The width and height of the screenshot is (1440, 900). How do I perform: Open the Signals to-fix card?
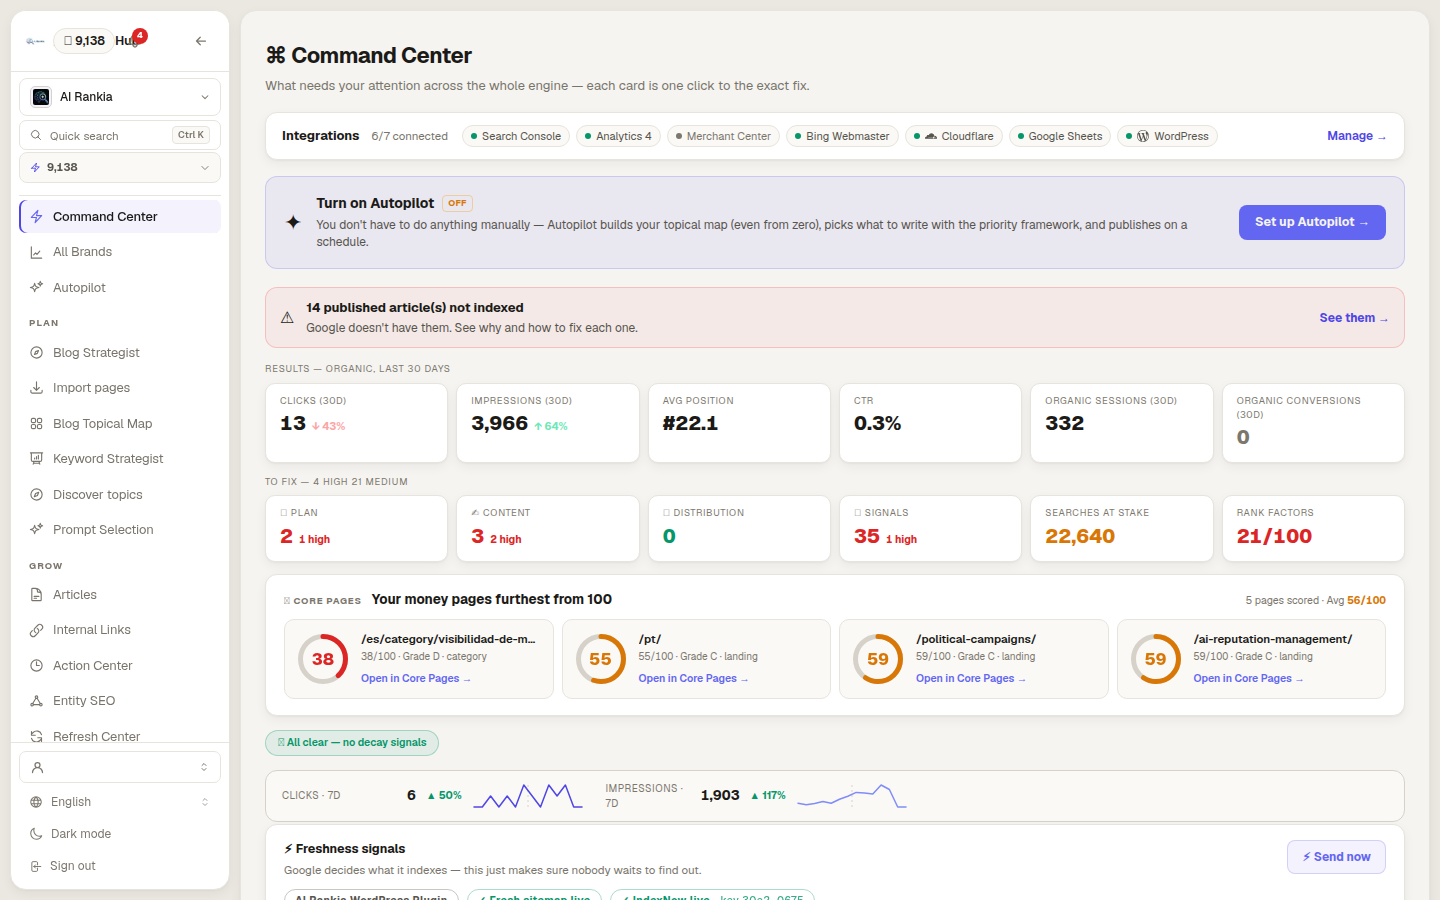(930, 529)
